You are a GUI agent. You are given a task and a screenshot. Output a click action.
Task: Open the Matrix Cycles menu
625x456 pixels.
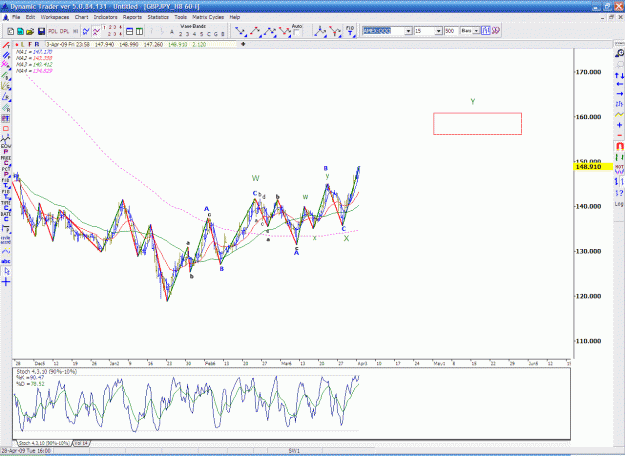click(208, 17)
